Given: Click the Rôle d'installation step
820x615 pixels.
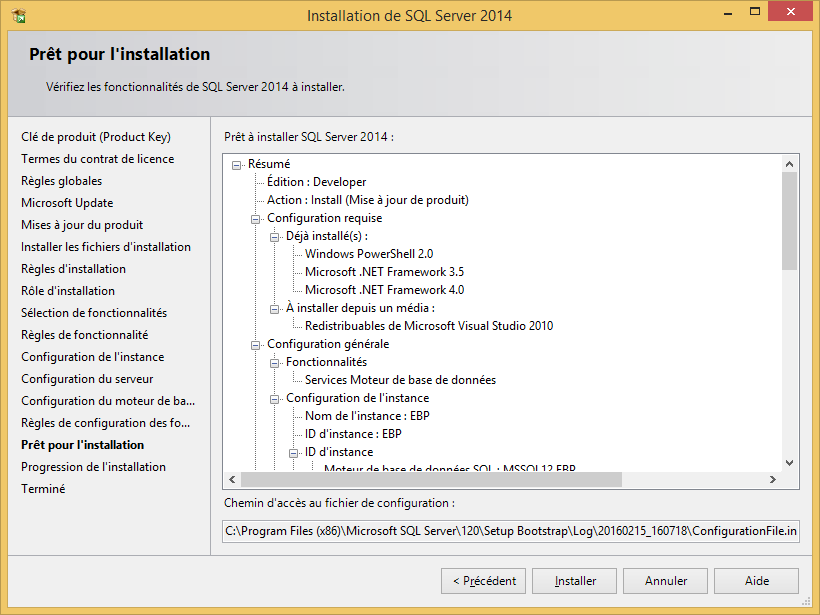Looking at the screenshot, I should click(68, 291).
